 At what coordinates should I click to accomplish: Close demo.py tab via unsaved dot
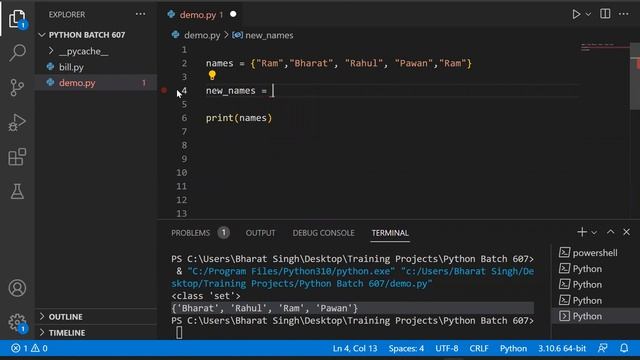click(233, 14)
